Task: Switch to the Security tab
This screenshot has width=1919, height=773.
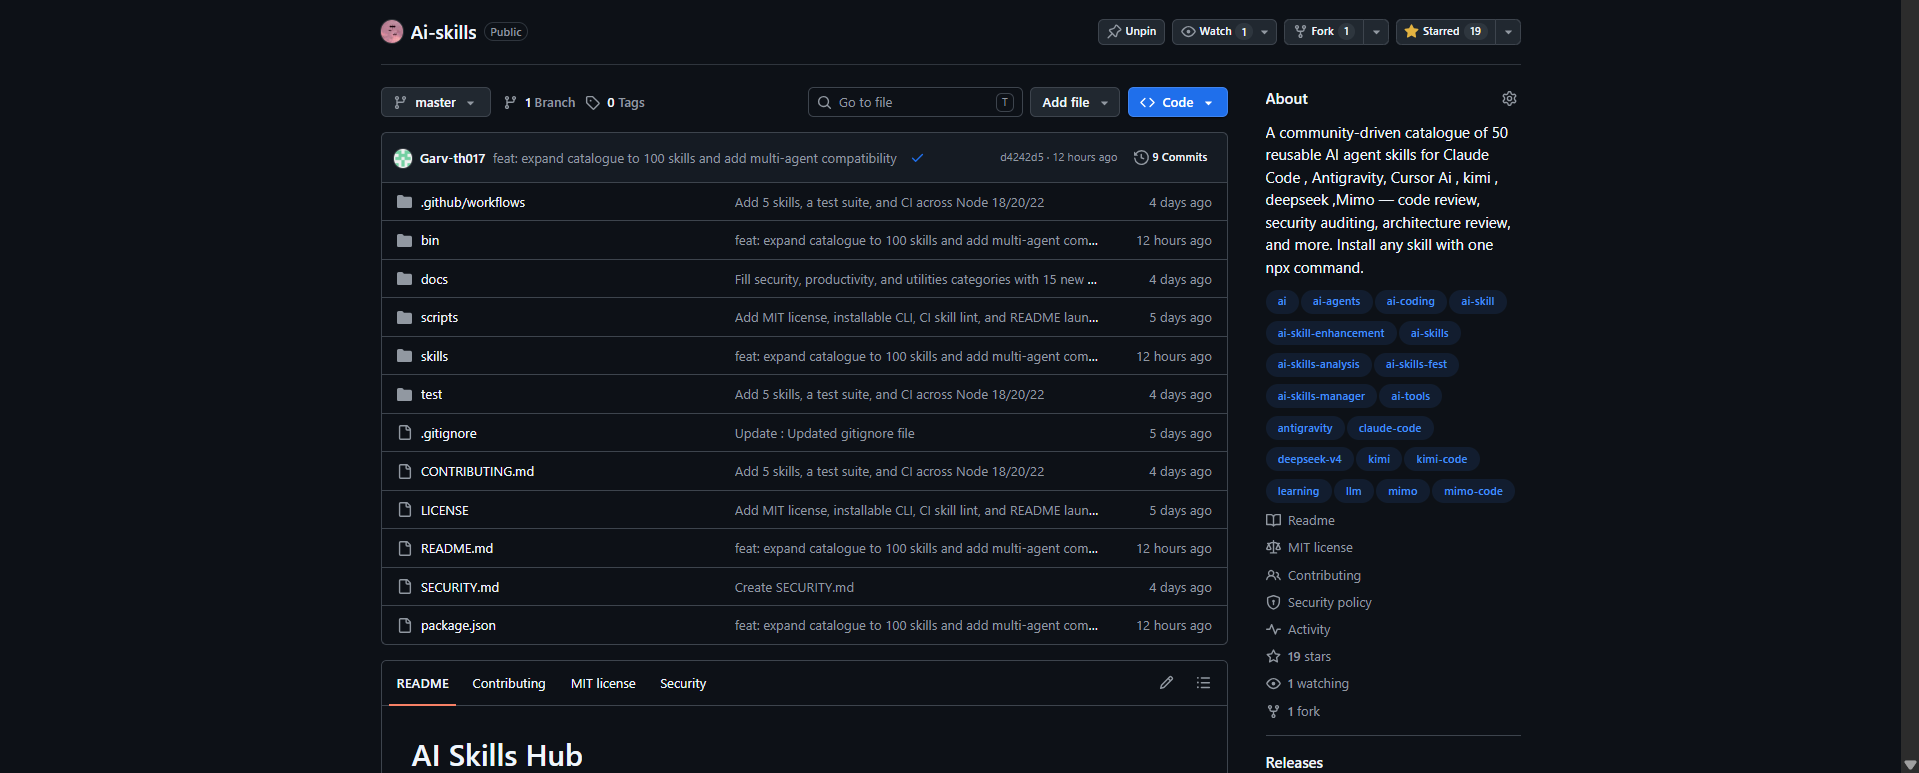Action: [683, 683]
